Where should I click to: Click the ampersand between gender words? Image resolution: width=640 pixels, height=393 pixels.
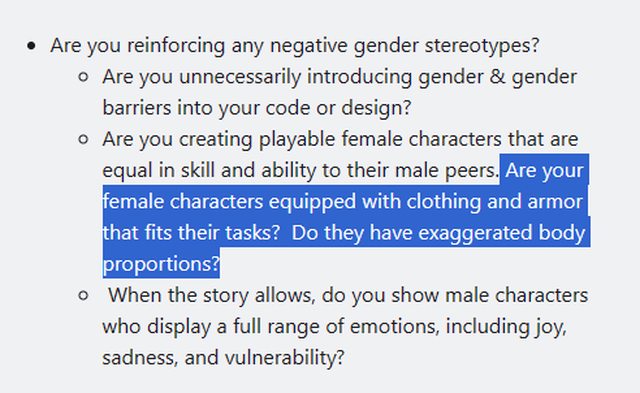[x=498, y=77]
